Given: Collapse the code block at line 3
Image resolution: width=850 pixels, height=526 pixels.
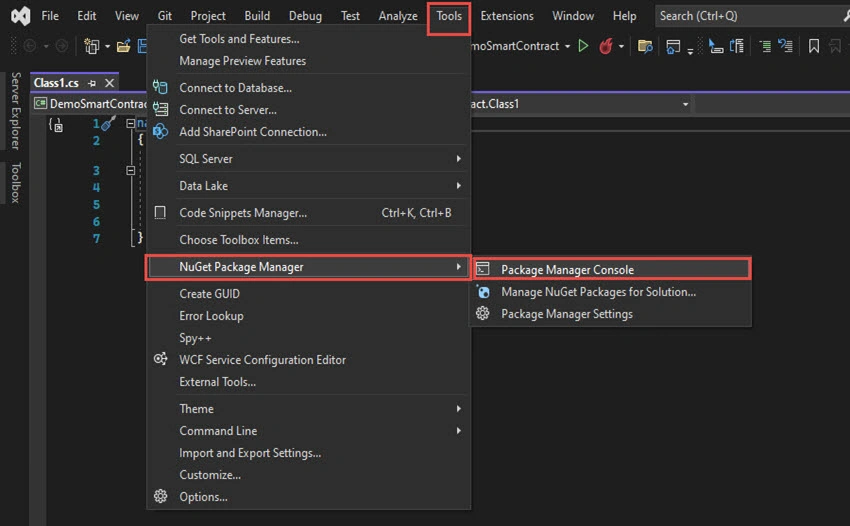Looking at the screenshot, I should (131, 170).
